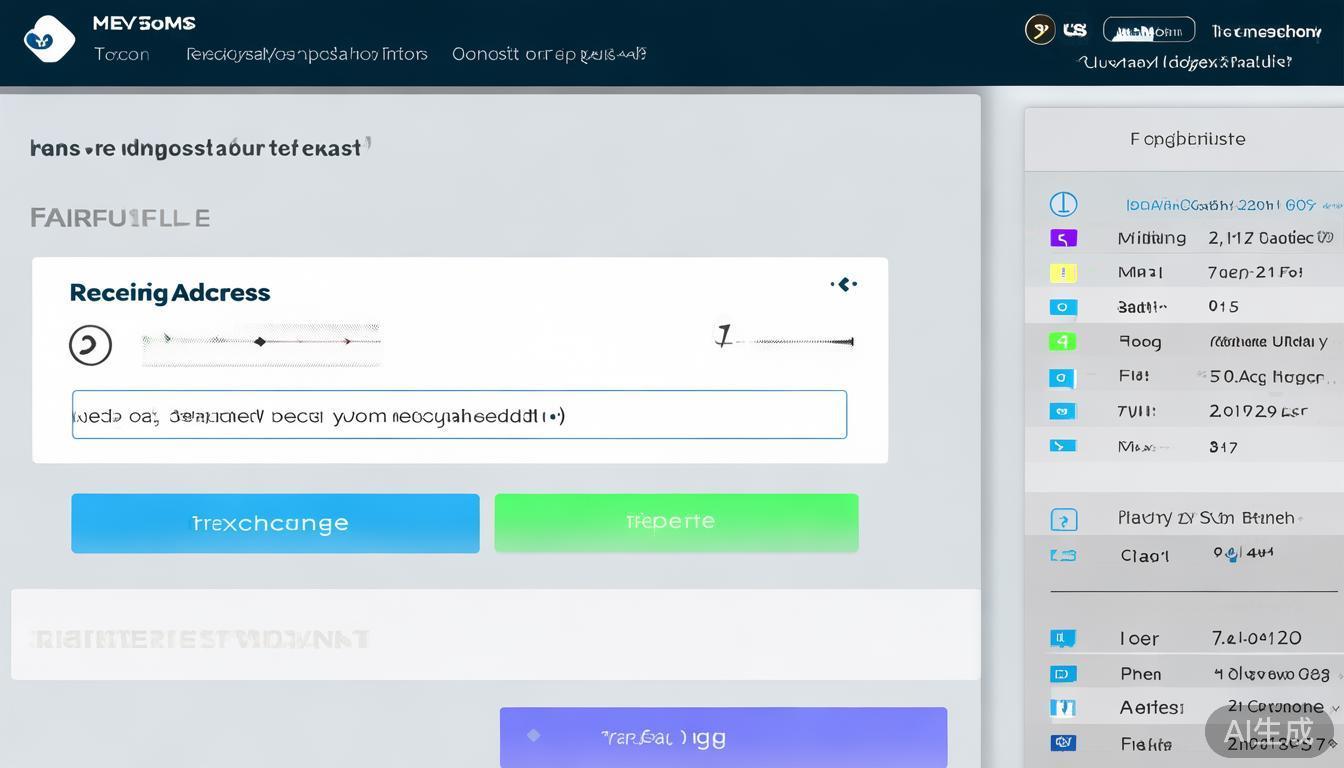
Task: Open the outlined dropdown pill in header
Action: [1148, 30]
